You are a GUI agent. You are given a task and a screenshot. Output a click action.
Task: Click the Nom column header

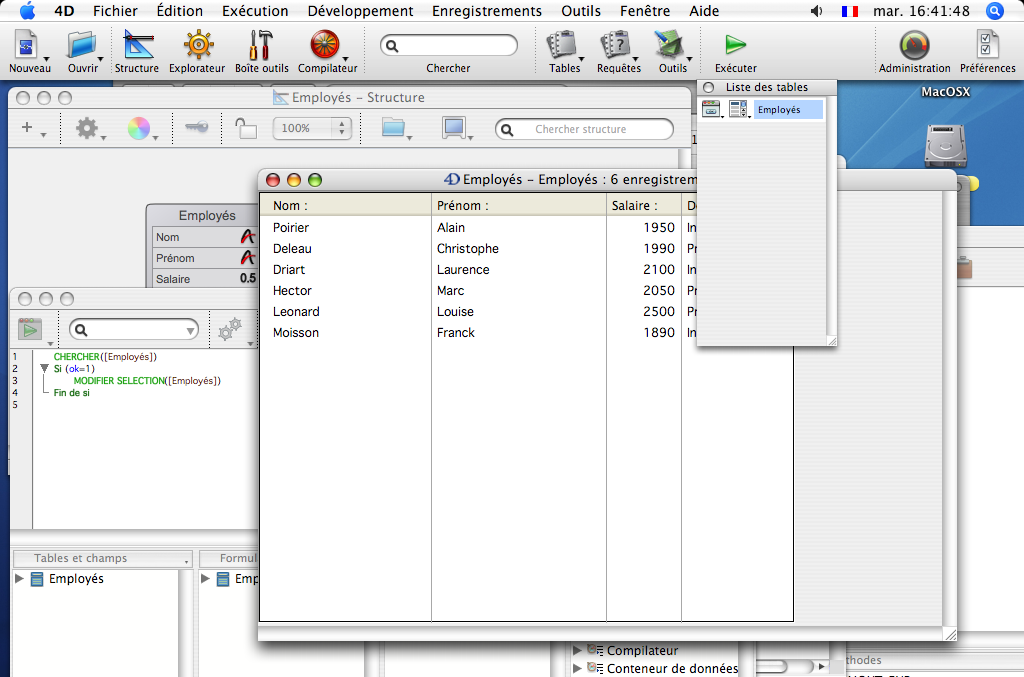point(345,205)
